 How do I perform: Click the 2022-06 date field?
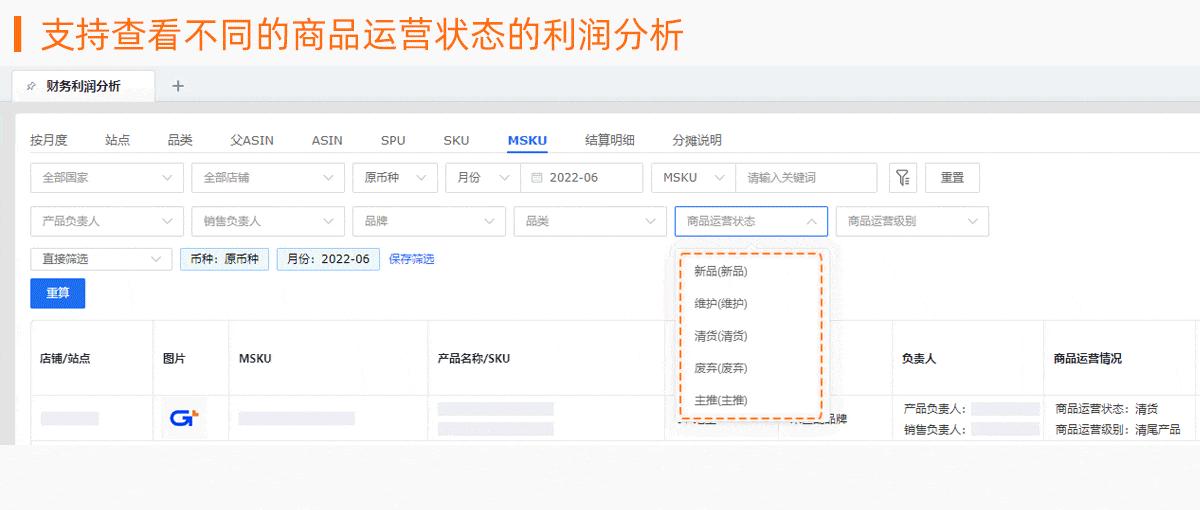pos(582,178)
